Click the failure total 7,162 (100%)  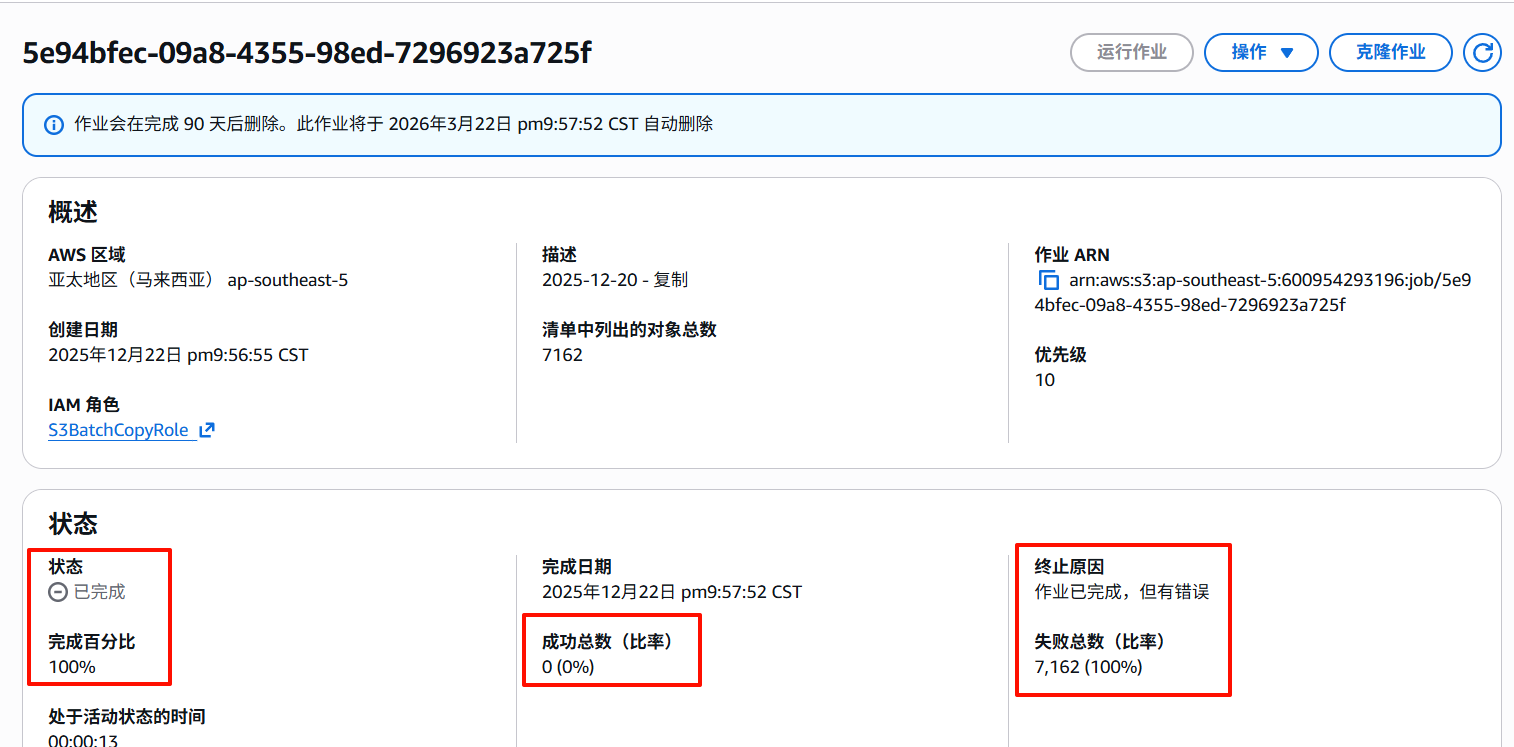click(1088, 667)
